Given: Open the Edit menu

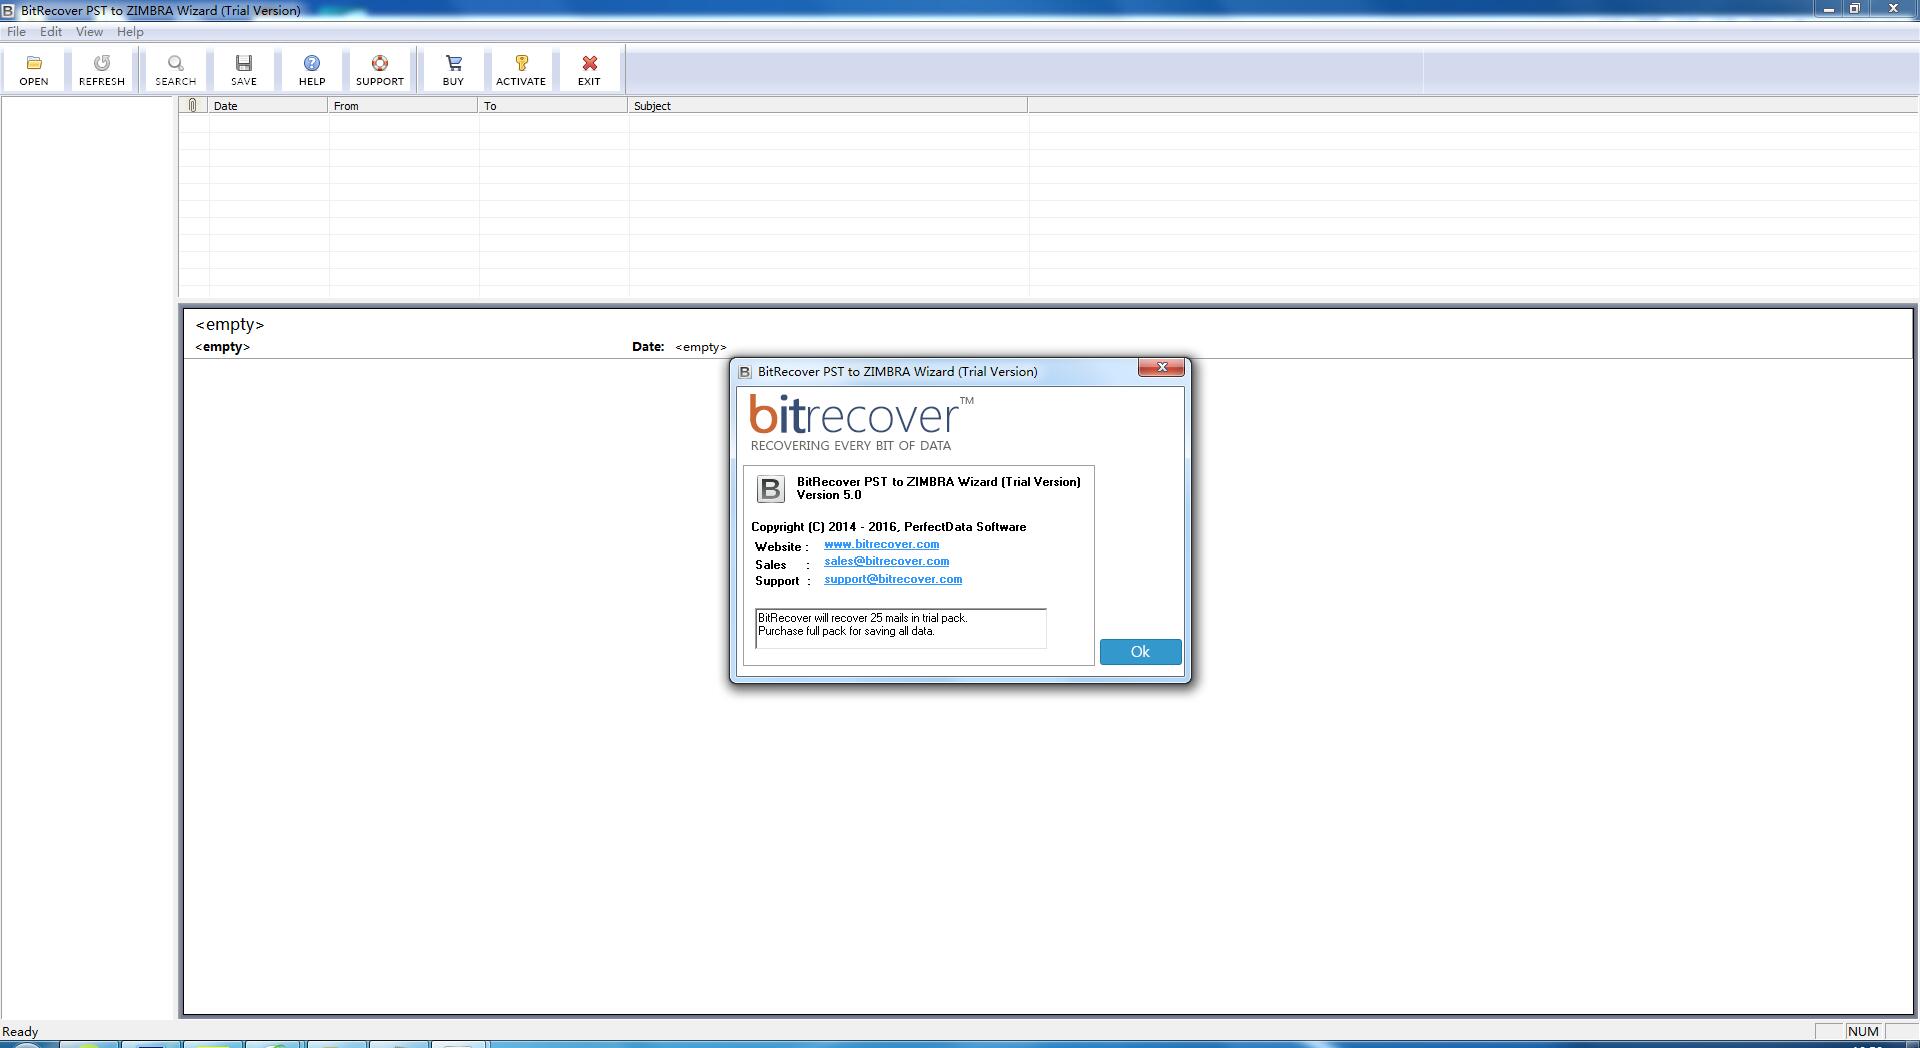Looking at the screenshot, I should tap(50, 31).
